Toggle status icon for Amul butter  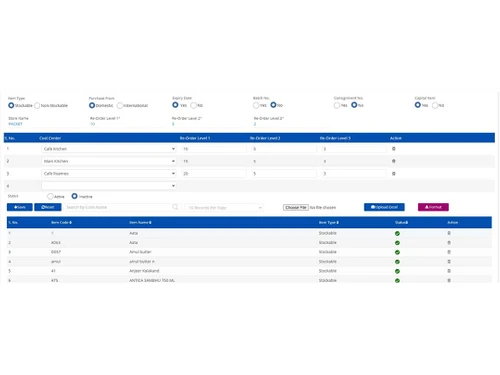click(397, 252)
